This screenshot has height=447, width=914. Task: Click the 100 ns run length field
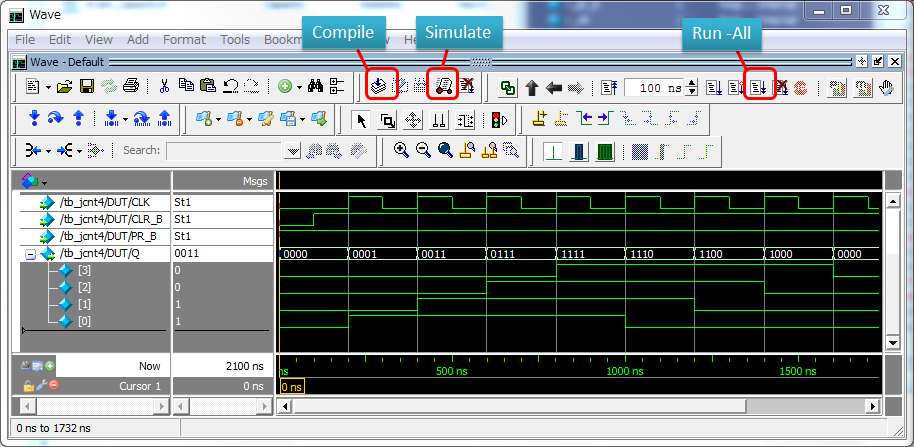click(x=655, y=88)
